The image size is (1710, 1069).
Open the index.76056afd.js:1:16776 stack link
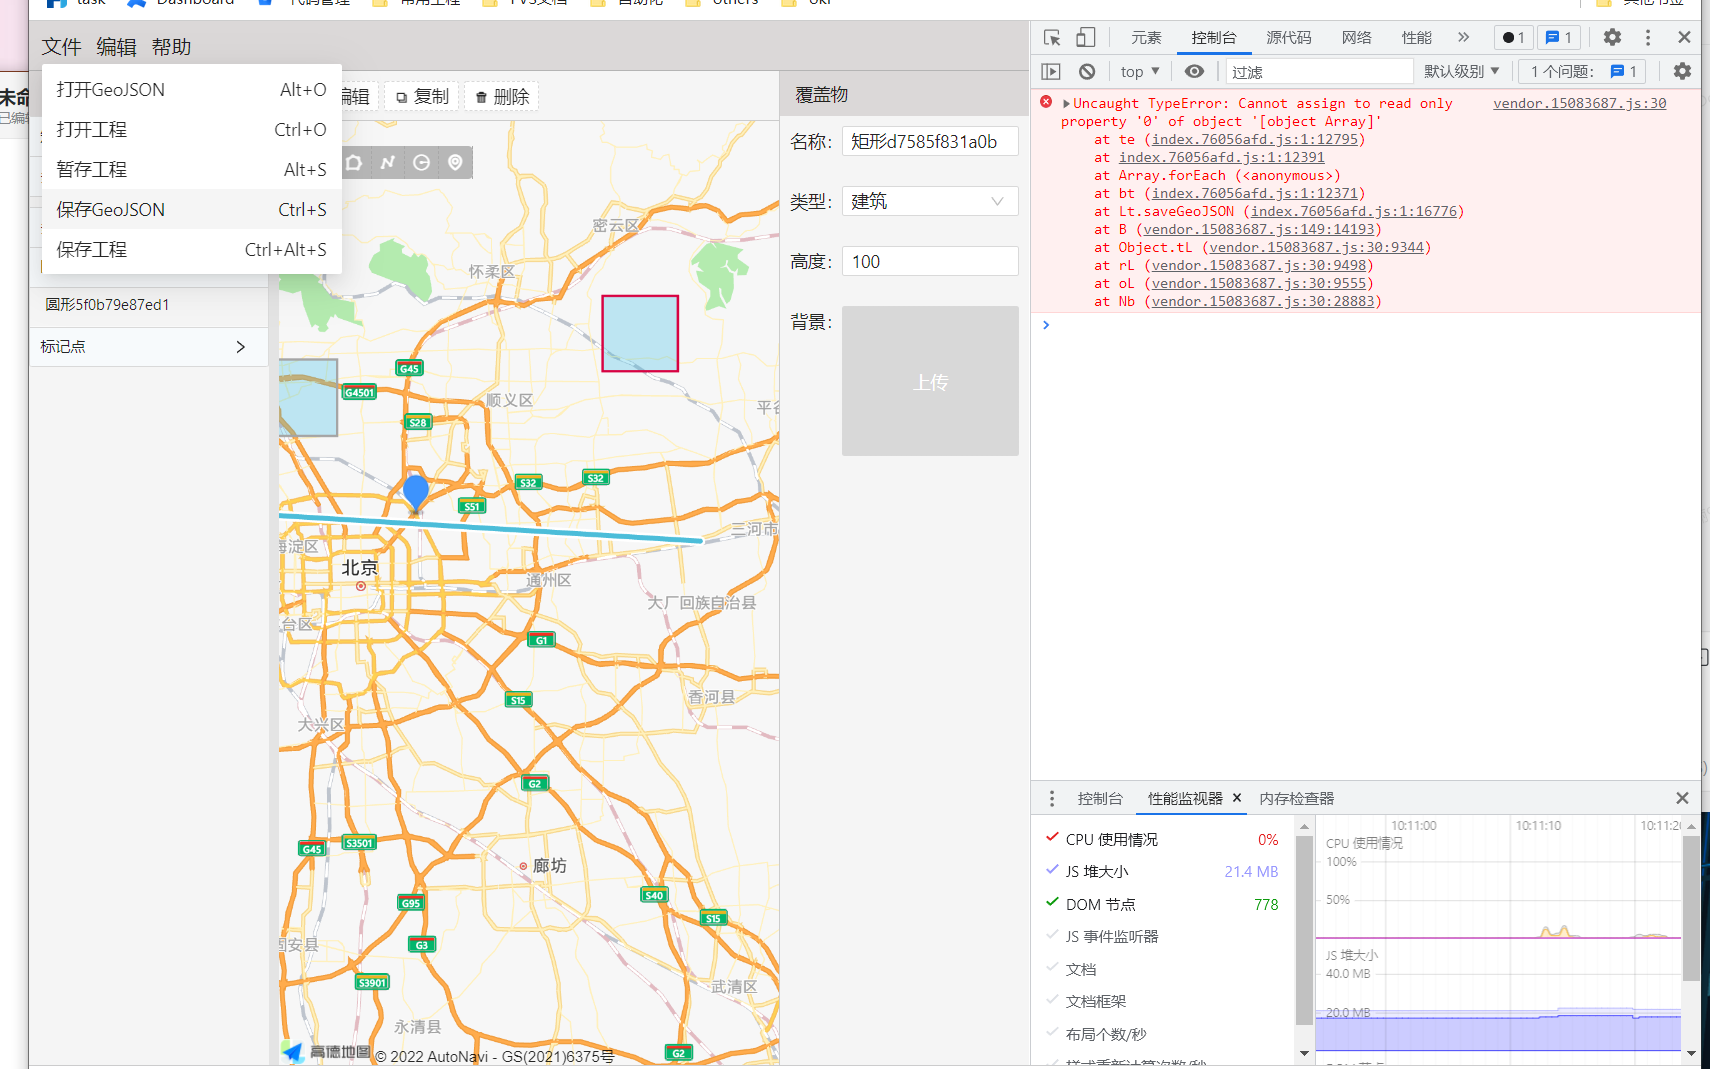pyautogui.click(x=1354, y=211)
